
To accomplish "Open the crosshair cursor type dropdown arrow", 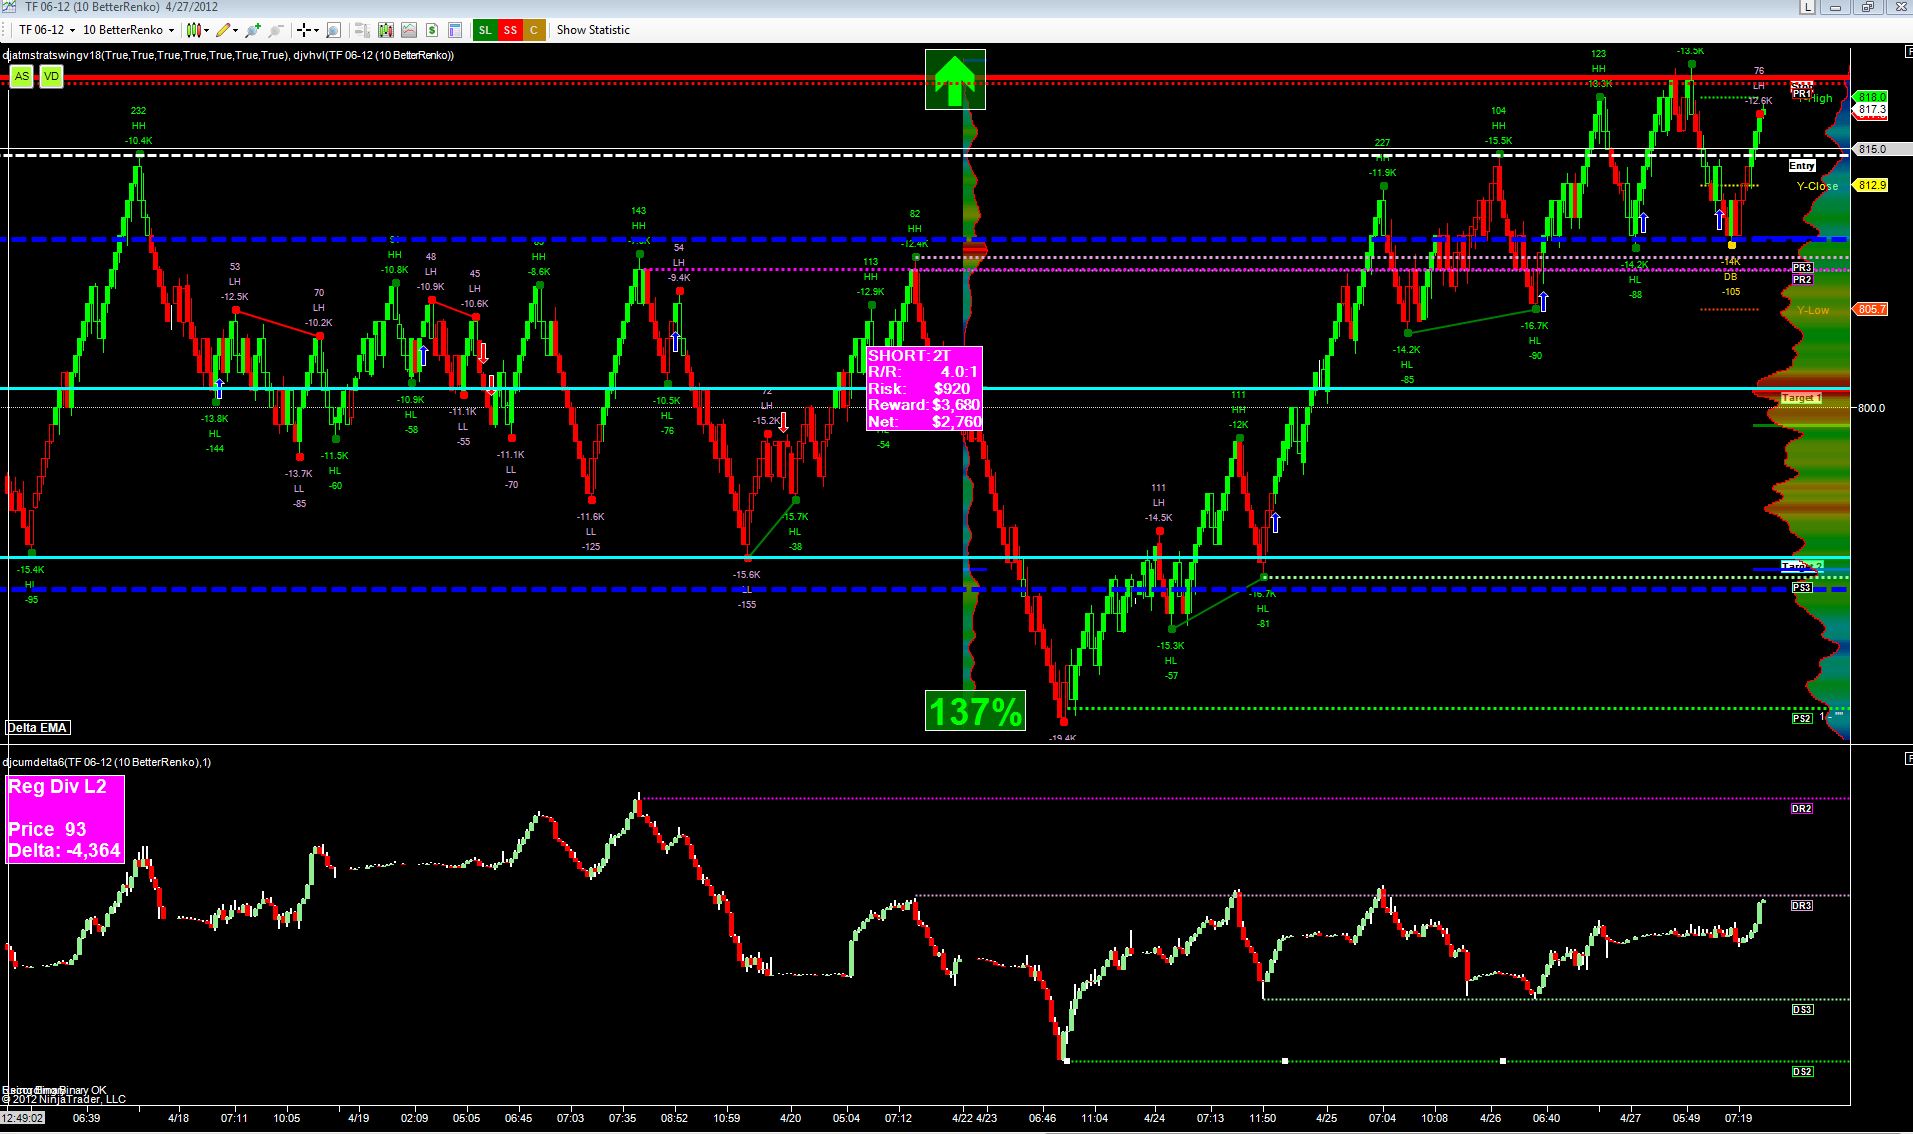I will (x=316, y=30).
